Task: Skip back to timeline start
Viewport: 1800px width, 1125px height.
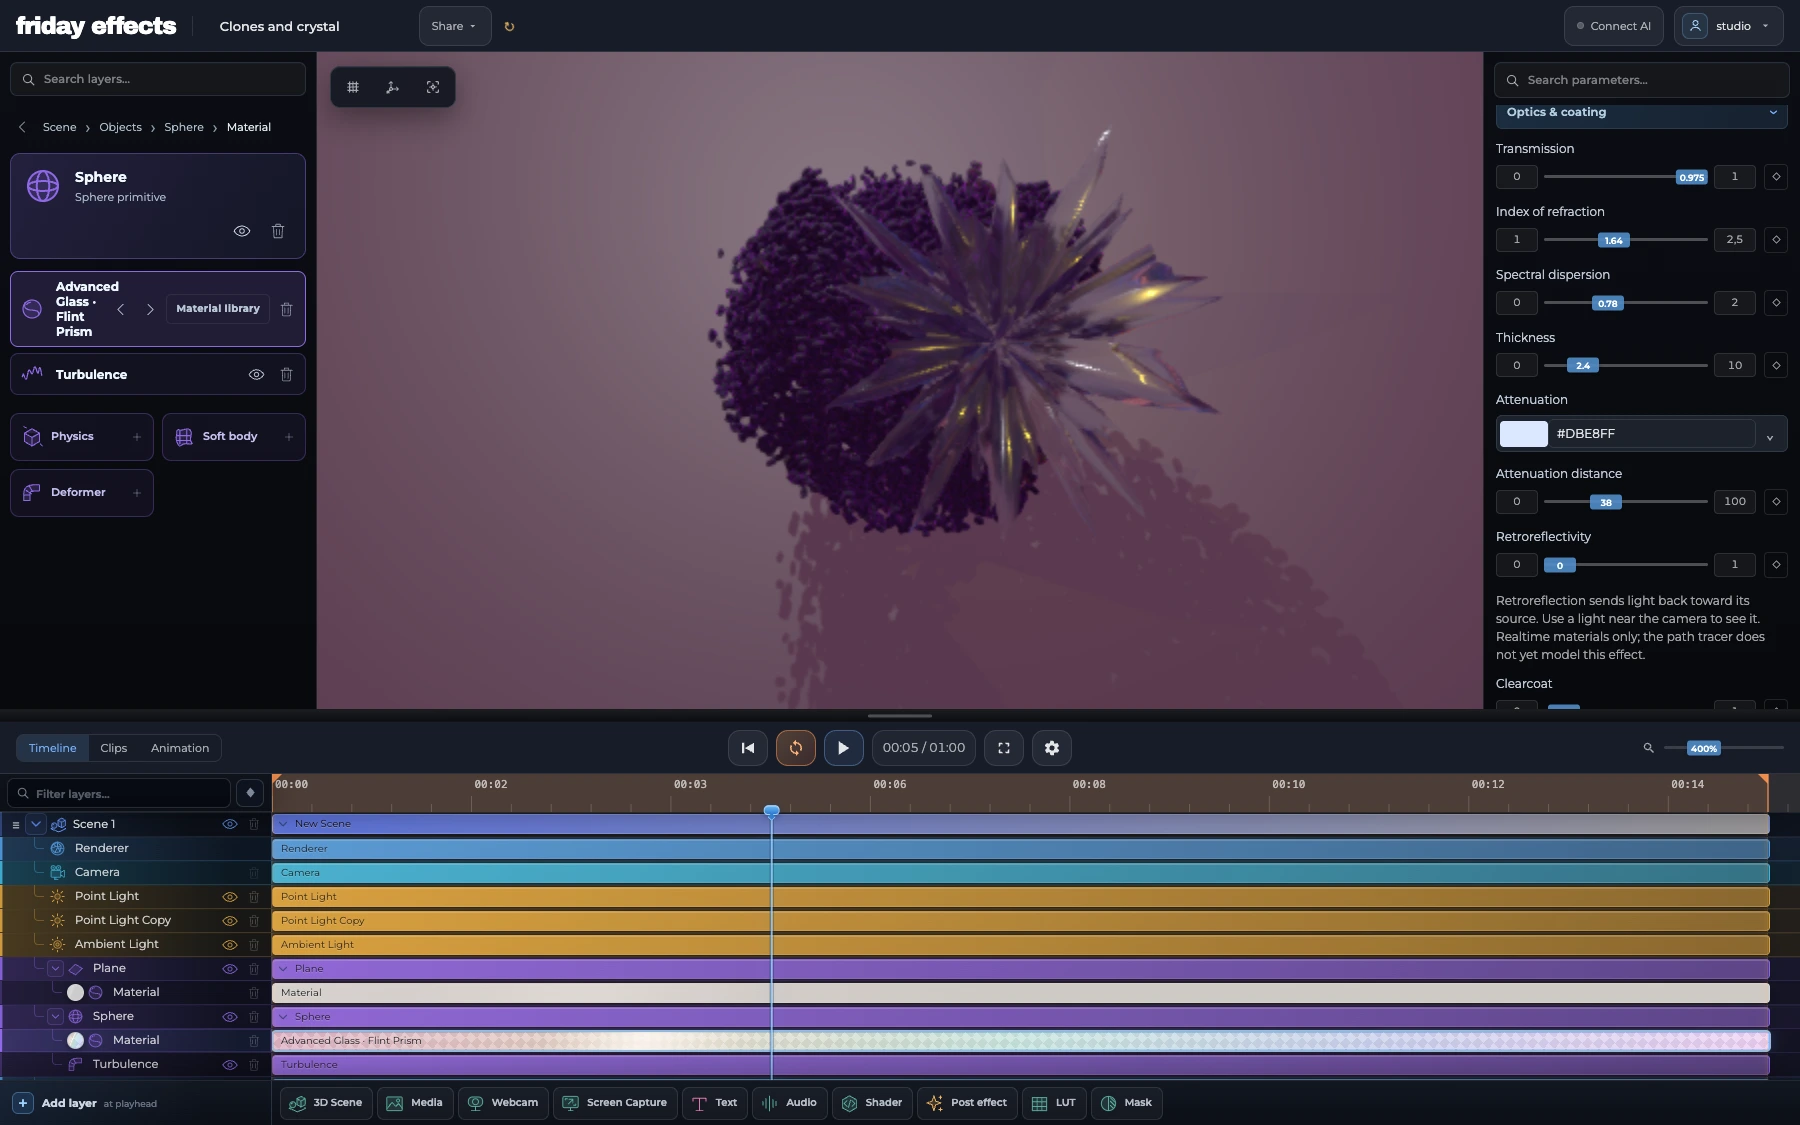Action: coord(748,748)
